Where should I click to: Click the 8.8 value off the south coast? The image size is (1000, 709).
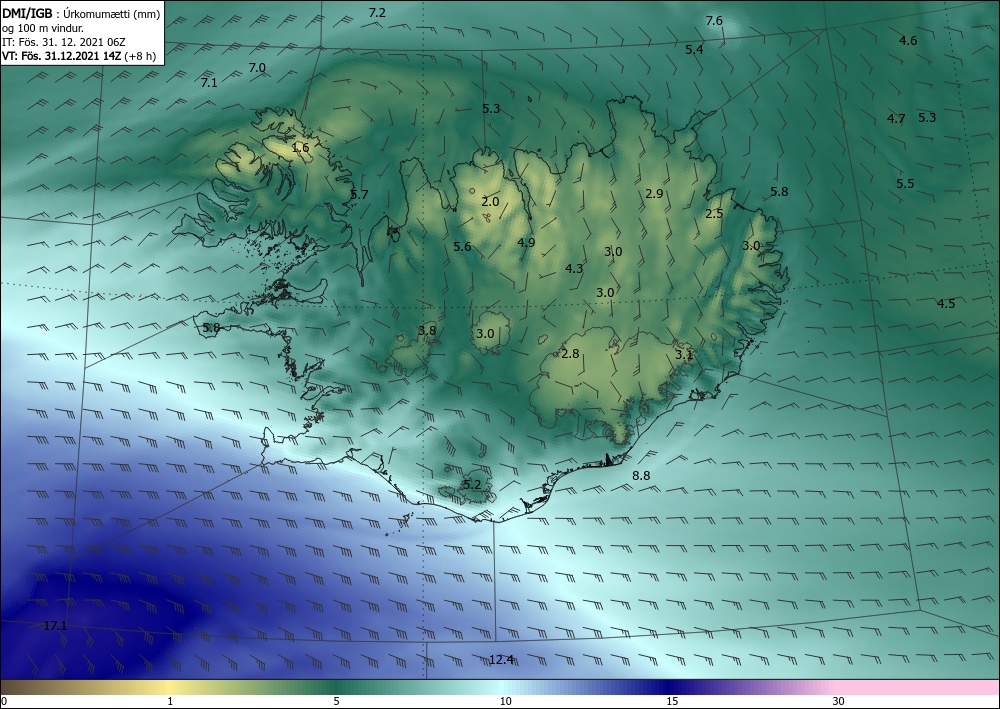641,476
